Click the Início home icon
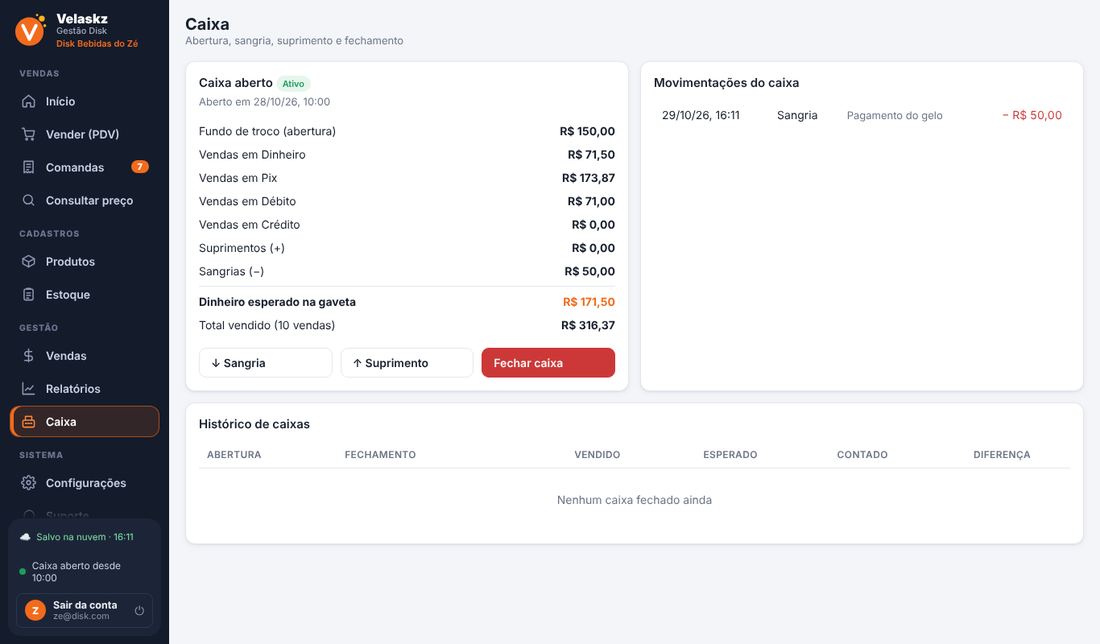The height and width of the screenshot is (644, 1100). pos(28,101)
